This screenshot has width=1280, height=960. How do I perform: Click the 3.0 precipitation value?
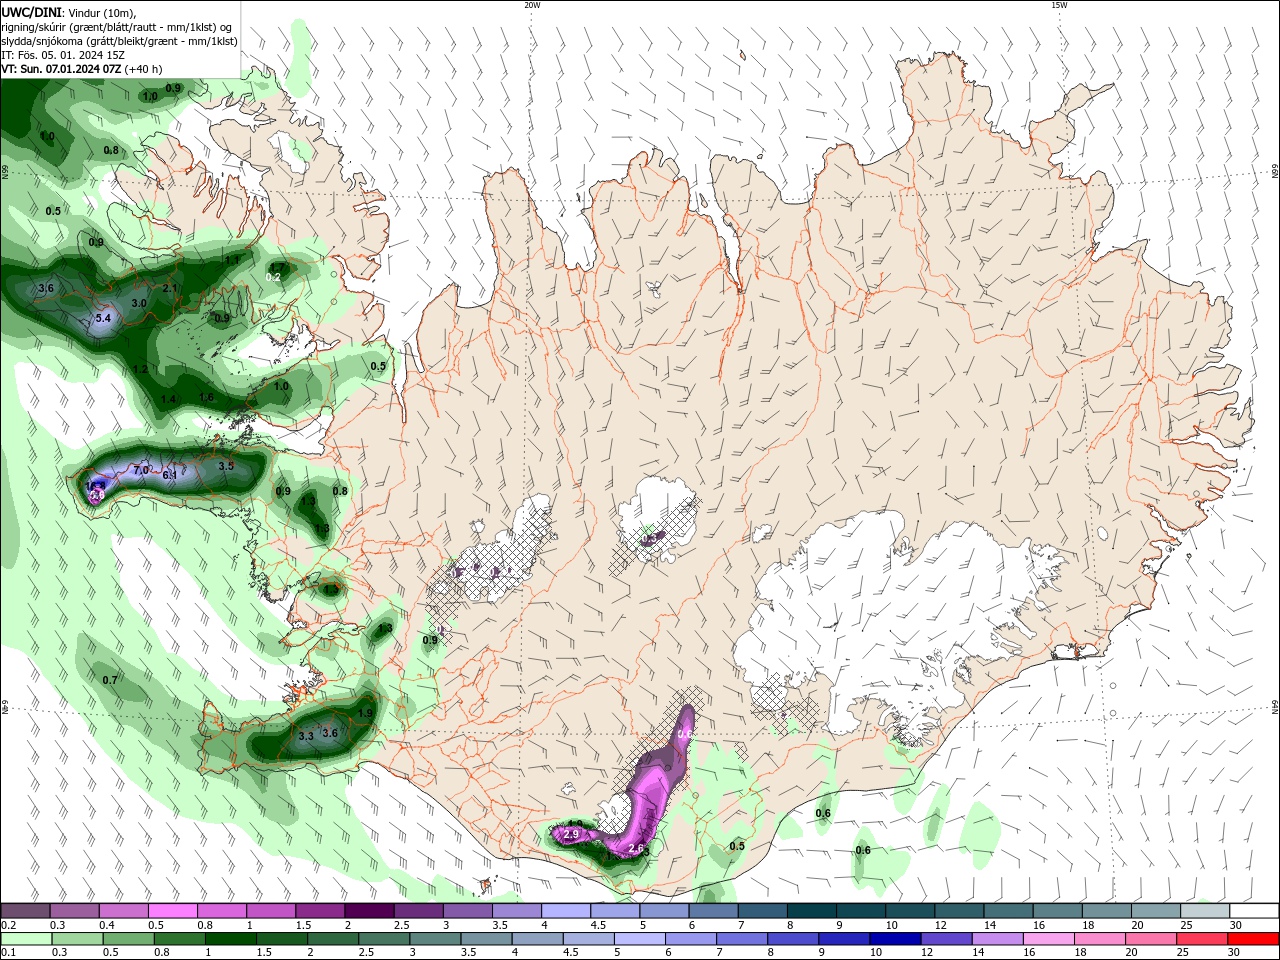click(x=139, y=303)
